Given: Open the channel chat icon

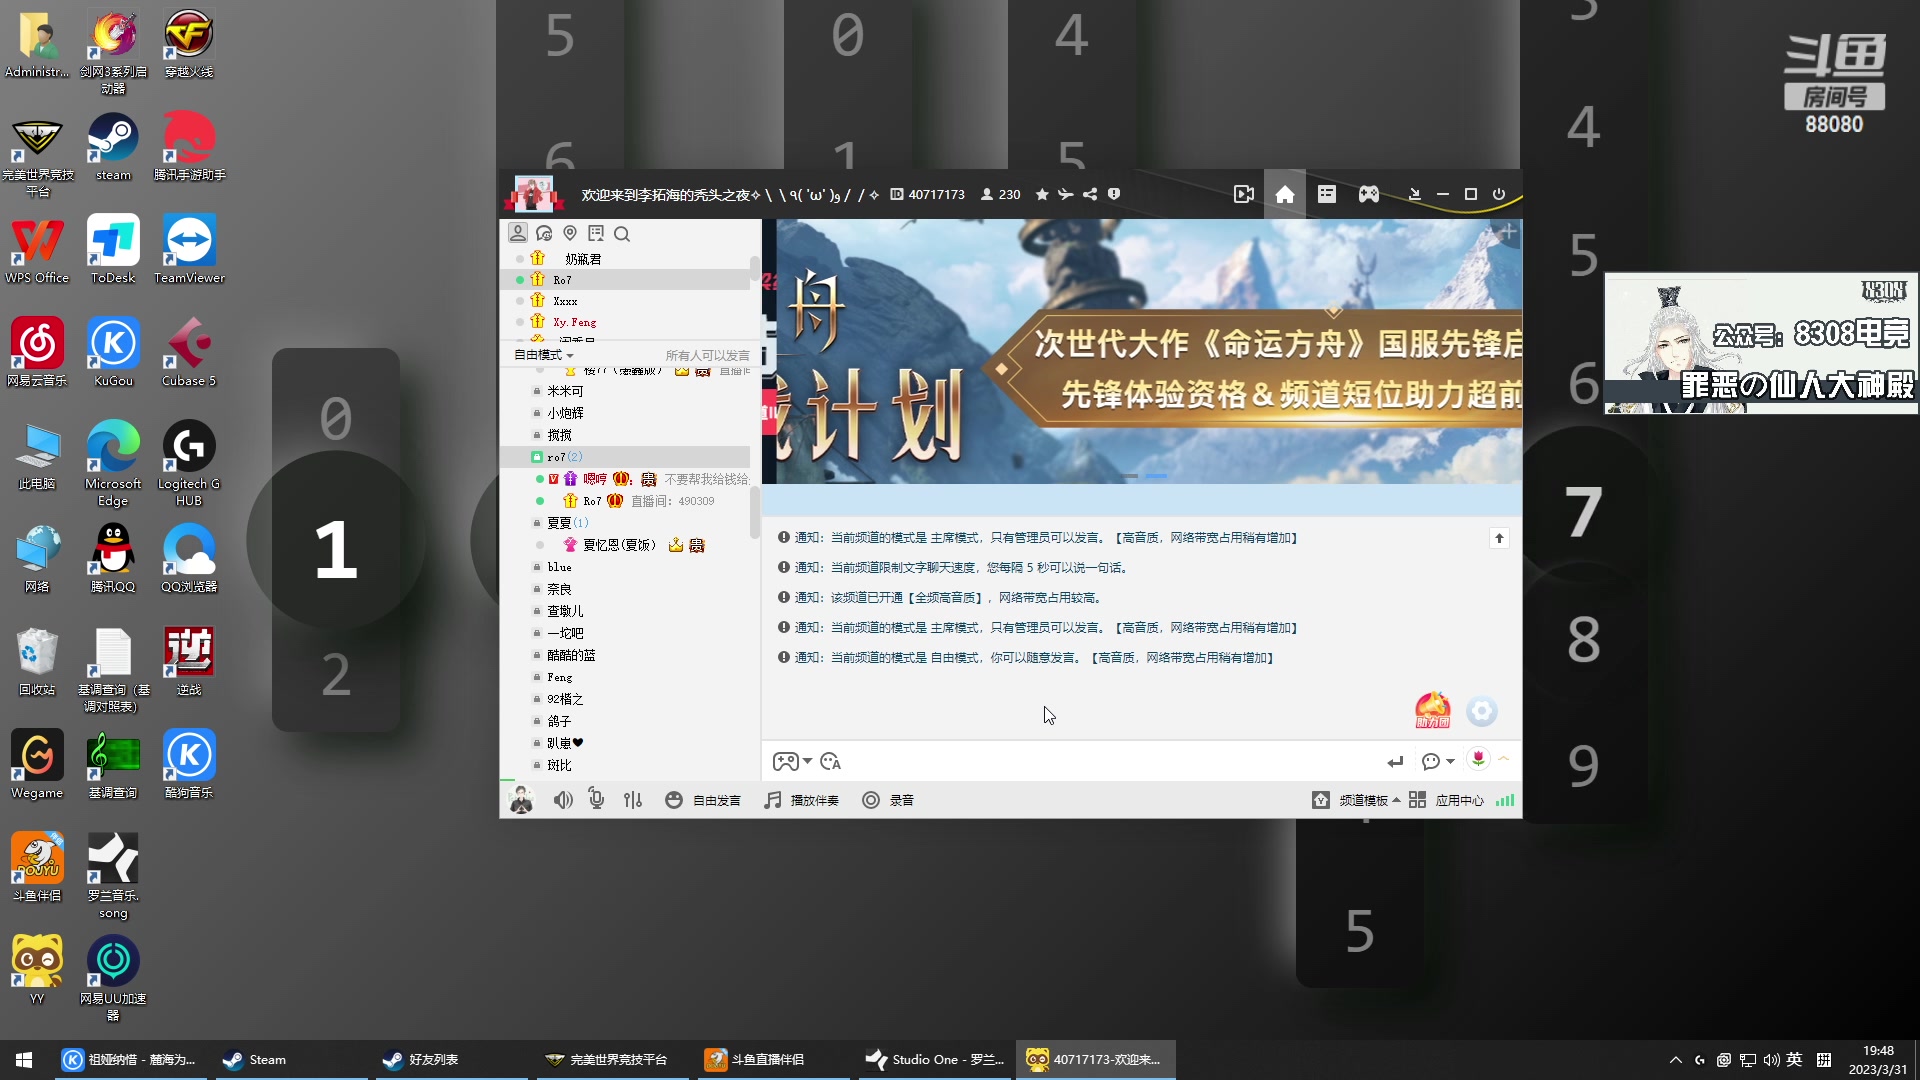Looking at the screenshot, I should [x=545, y=233].
